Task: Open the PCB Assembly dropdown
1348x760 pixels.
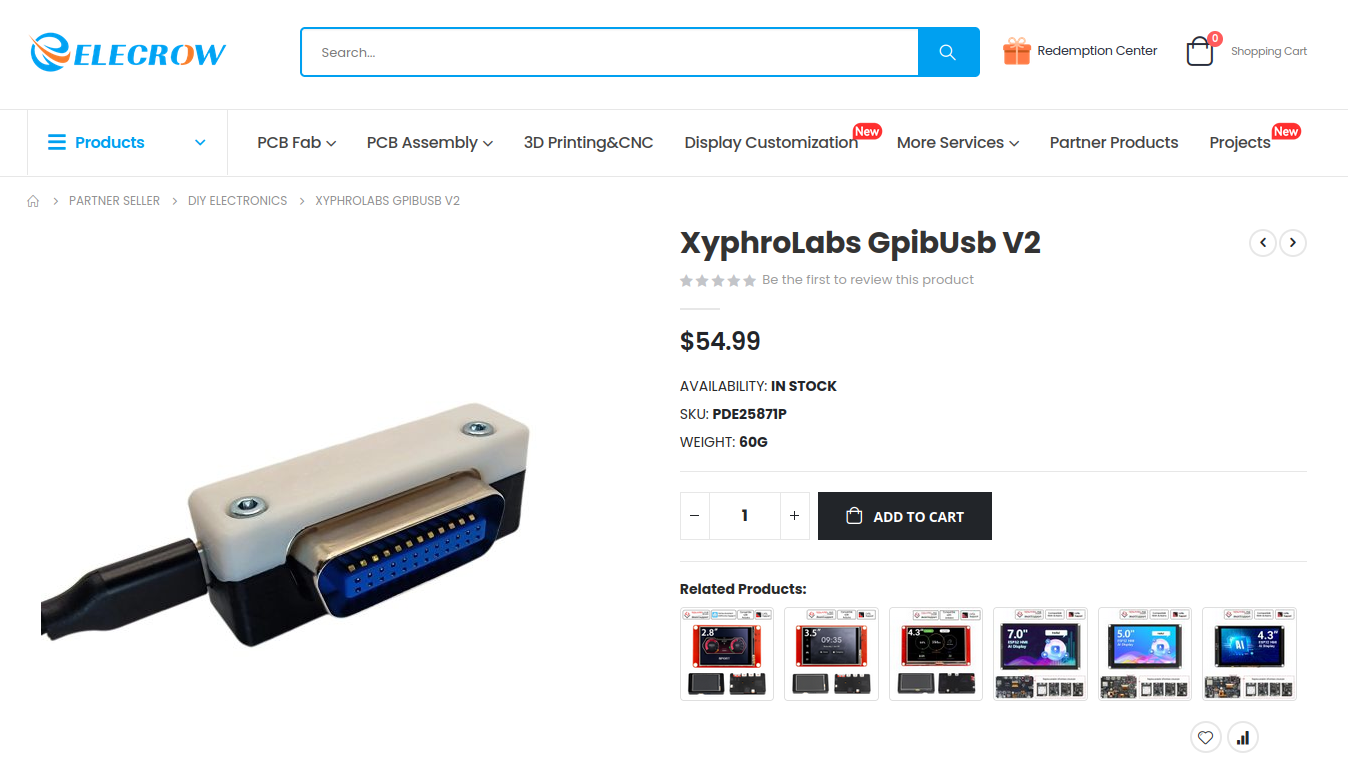Action: 430,143
